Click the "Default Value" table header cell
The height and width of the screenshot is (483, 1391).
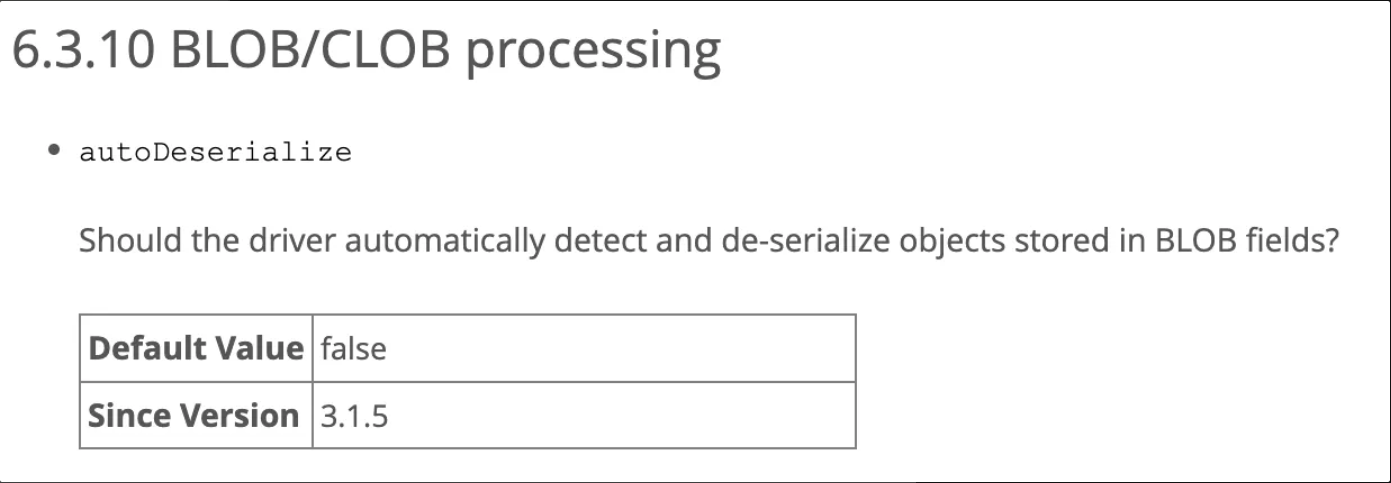pos(196,348)
